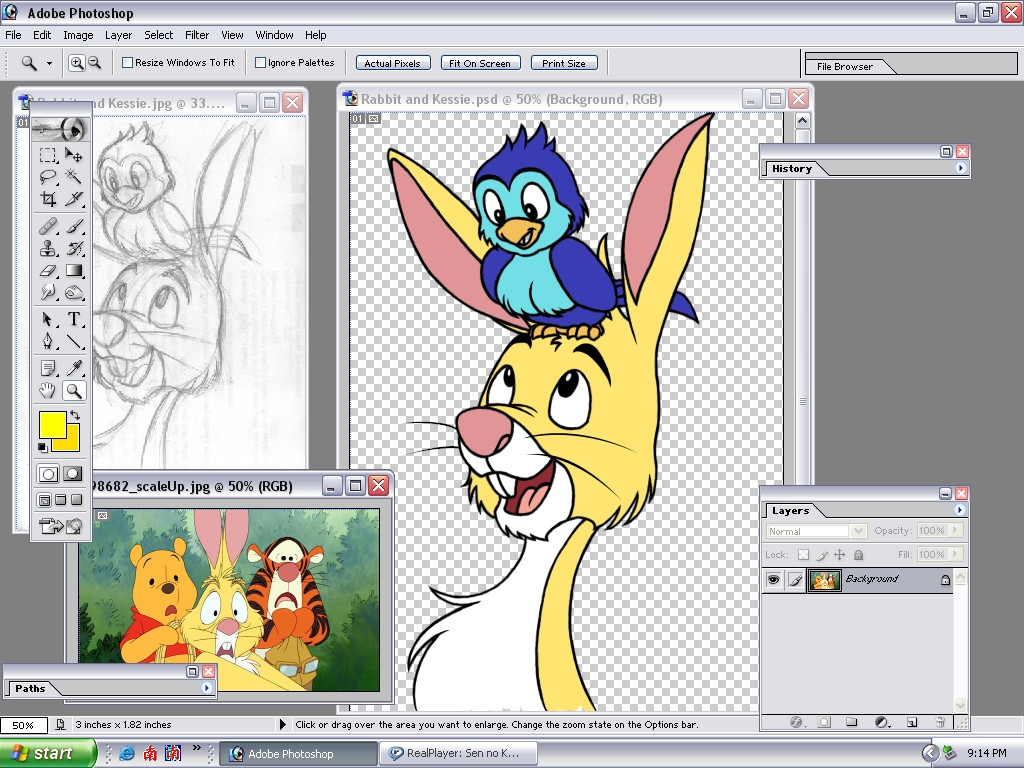This screenshot has width=1024, height=768.
Task: Select the Magic Wand tool
Action: click(x=74, y=176)
